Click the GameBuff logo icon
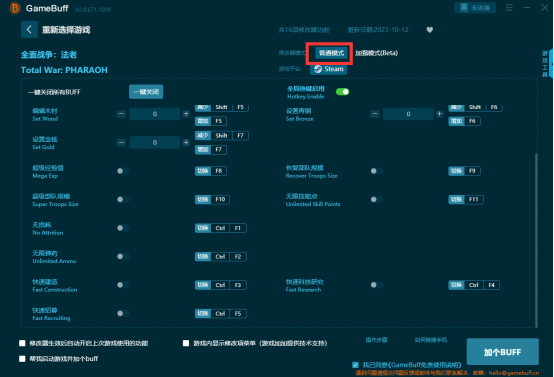The image size is (554, 377). [15, 8]
